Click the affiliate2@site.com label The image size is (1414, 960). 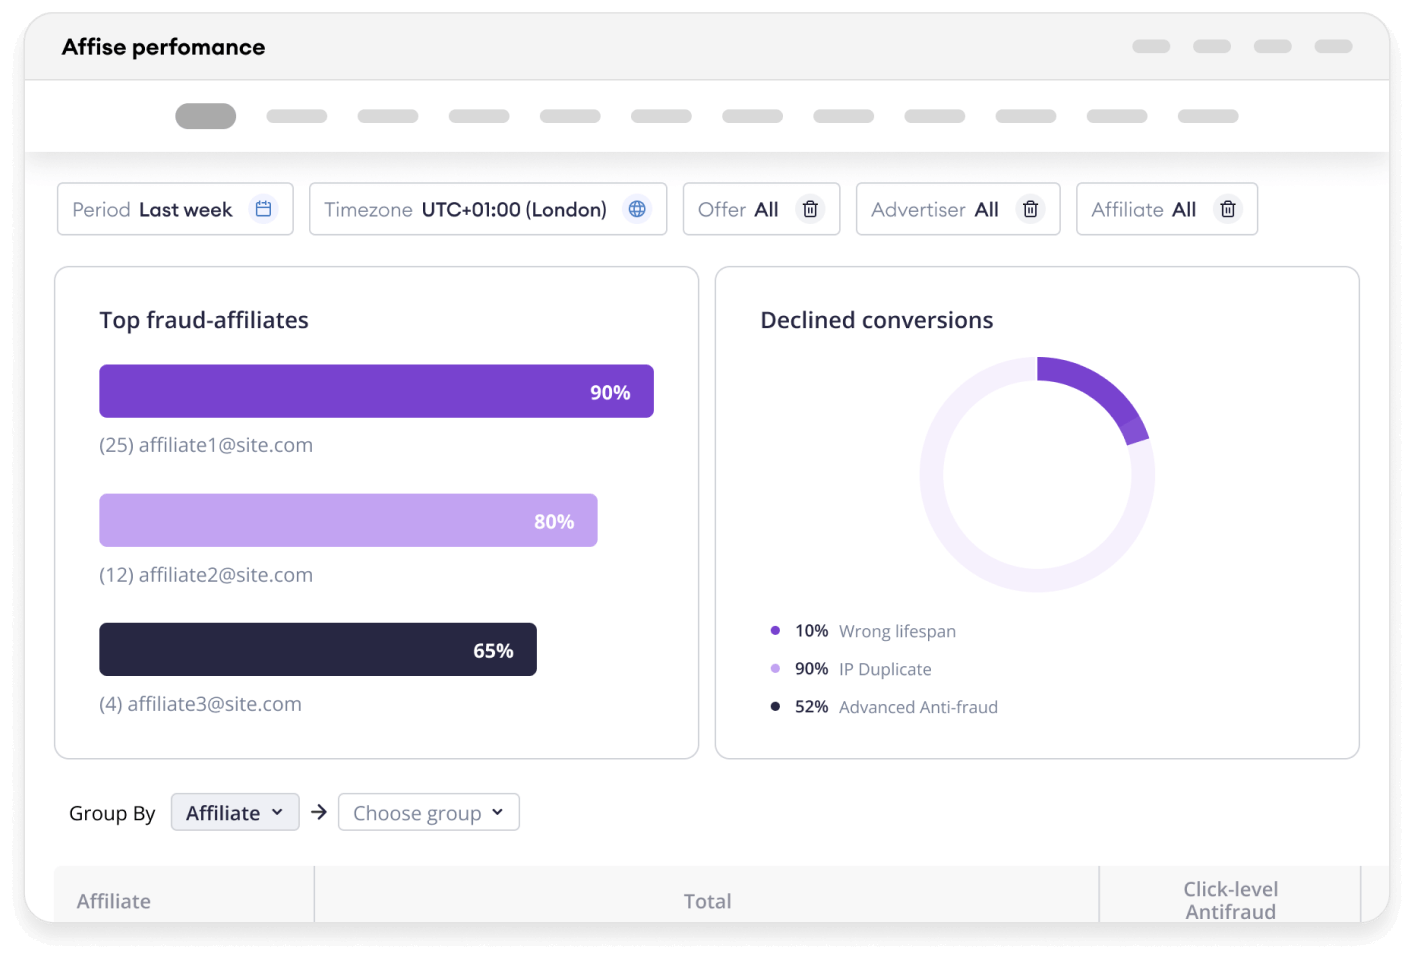click(x=206, y=575)
